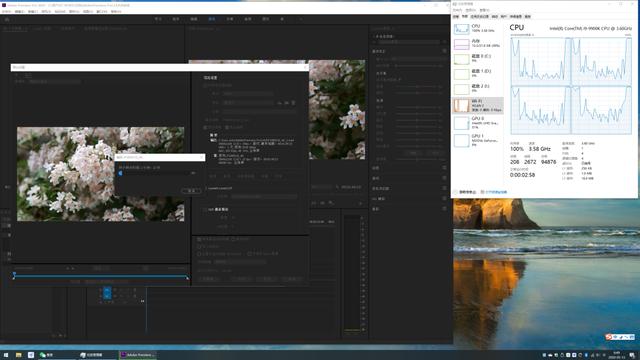The image size is (640, 360).
Task: Click the 曝光 slider in Lumetri
Action: [x=418, y=108]
